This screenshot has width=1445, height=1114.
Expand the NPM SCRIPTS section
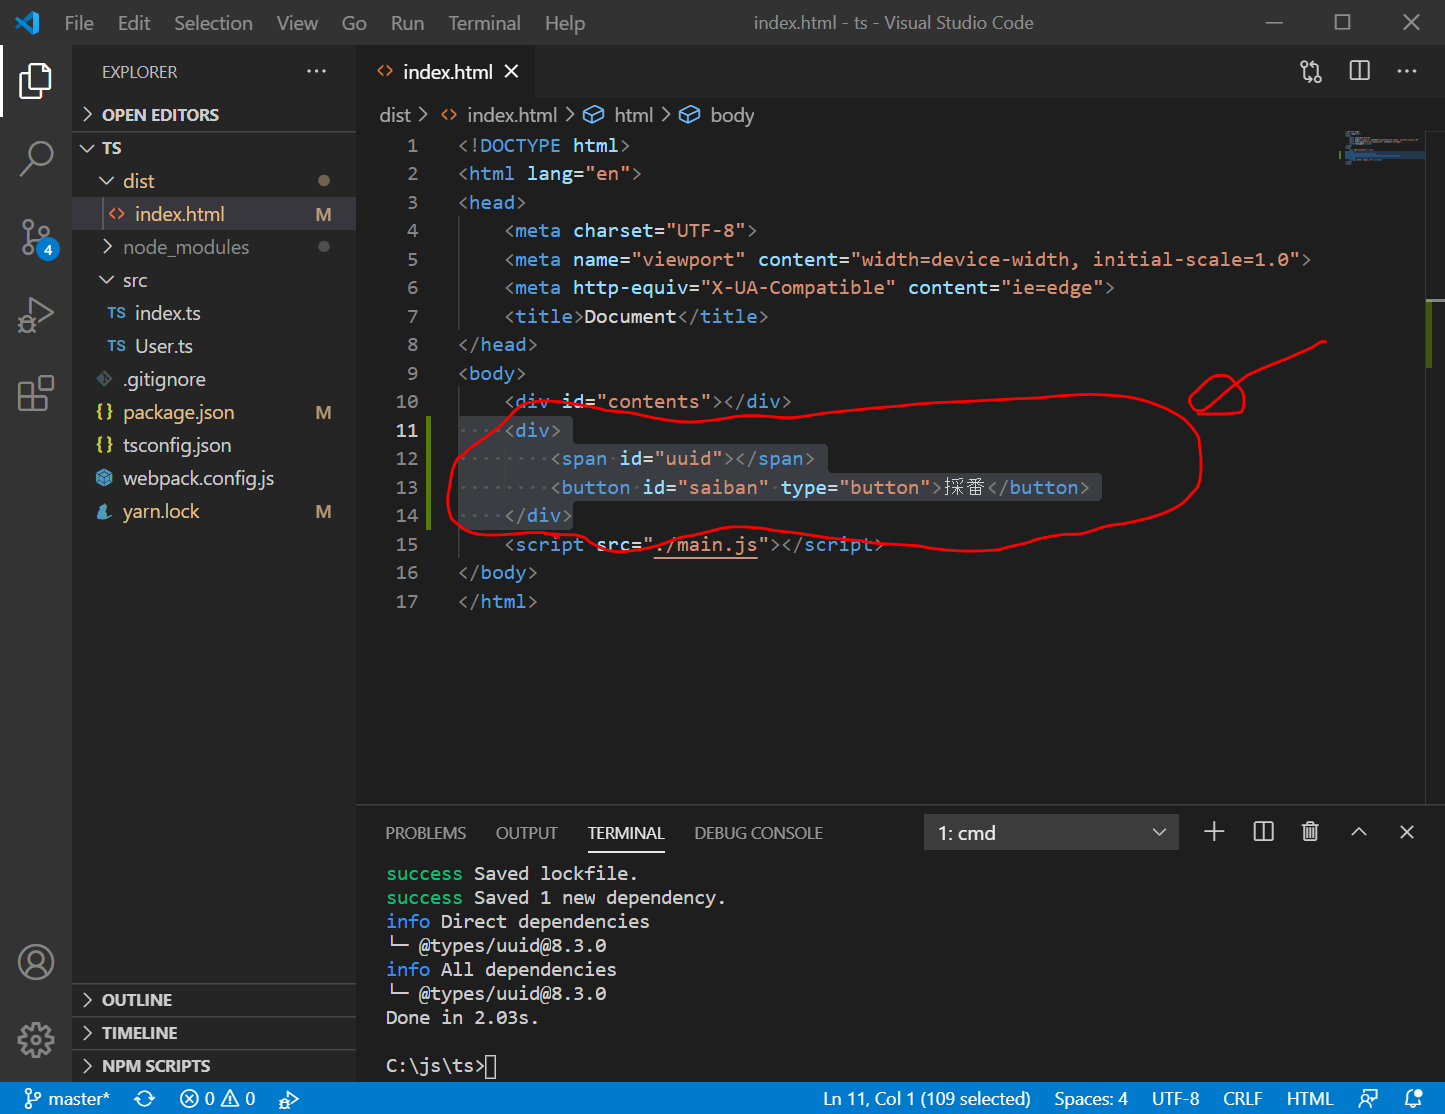214,1066
